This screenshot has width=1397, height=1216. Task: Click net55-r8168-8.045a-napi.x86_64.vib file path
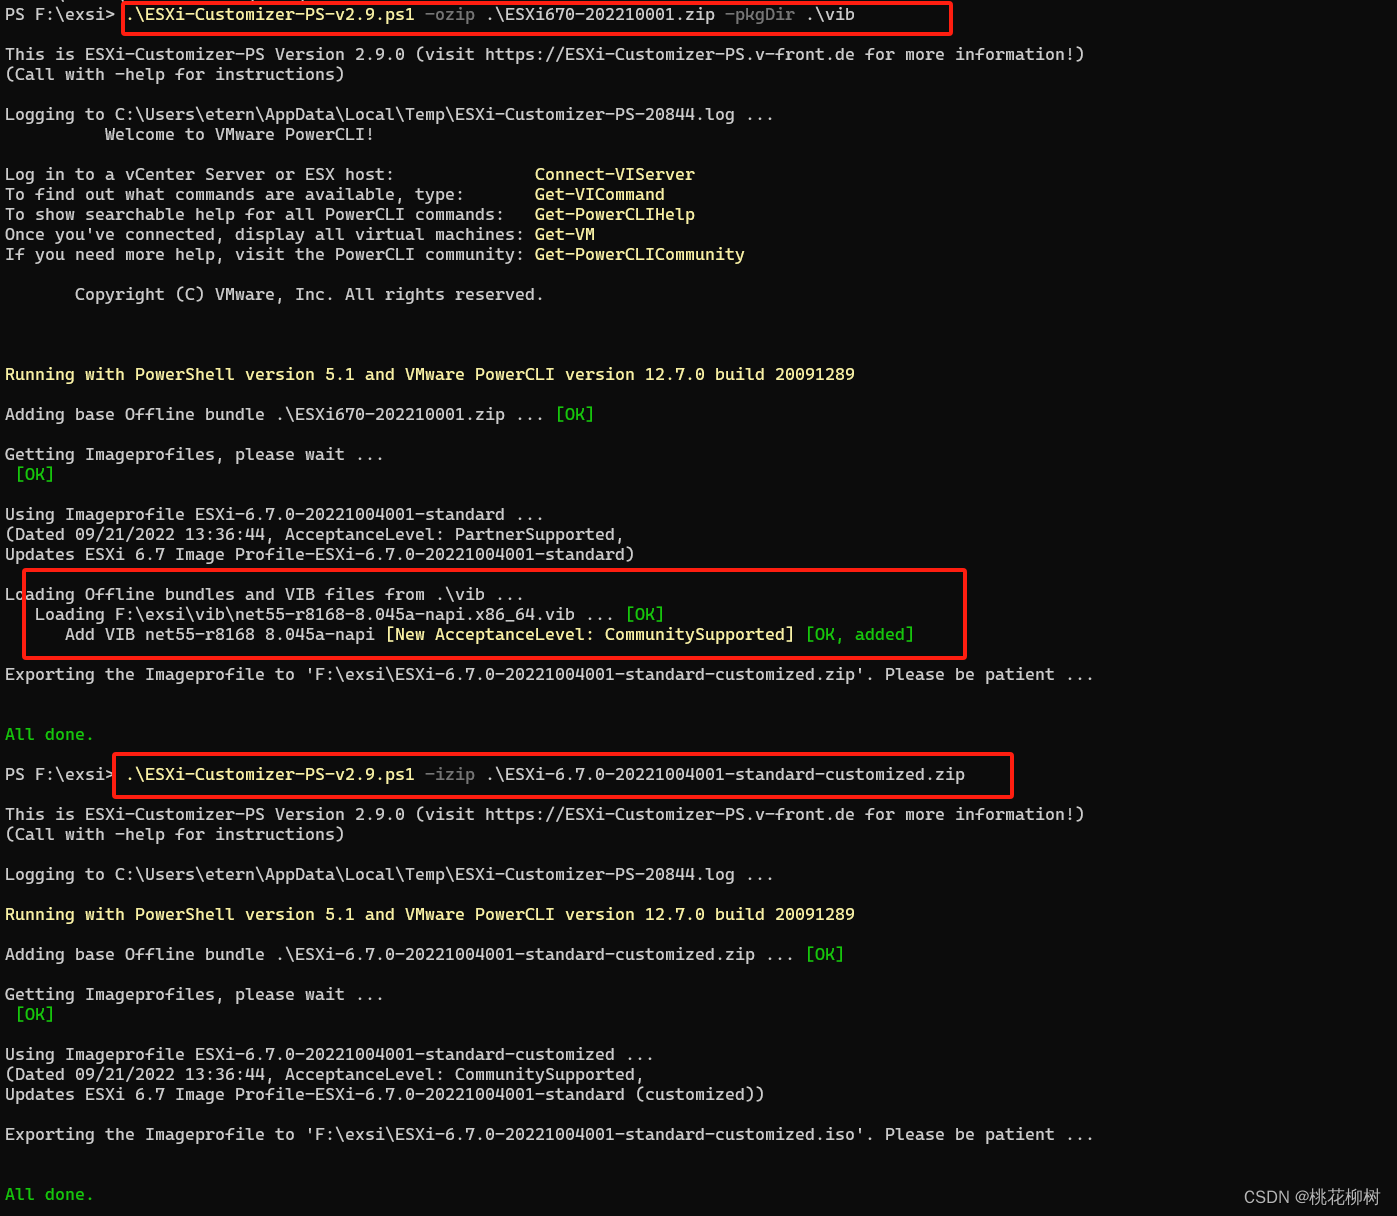[x=345, y=615]
